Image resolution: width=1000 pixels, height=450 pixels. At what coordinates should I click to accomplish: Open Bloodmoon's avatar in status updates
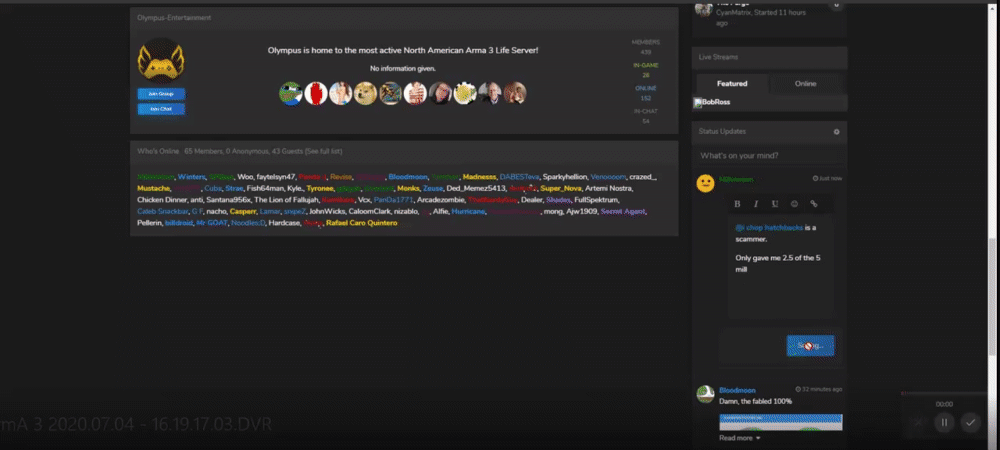coord(705,395)
